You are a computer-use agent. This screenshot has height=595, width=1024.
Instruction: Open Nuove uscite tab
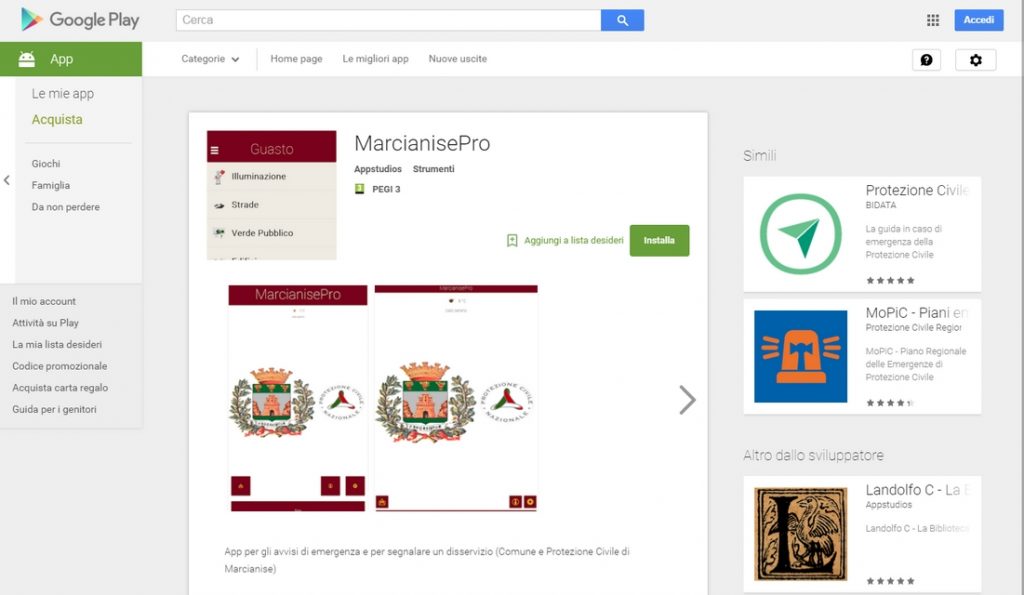tap(458, 59)
